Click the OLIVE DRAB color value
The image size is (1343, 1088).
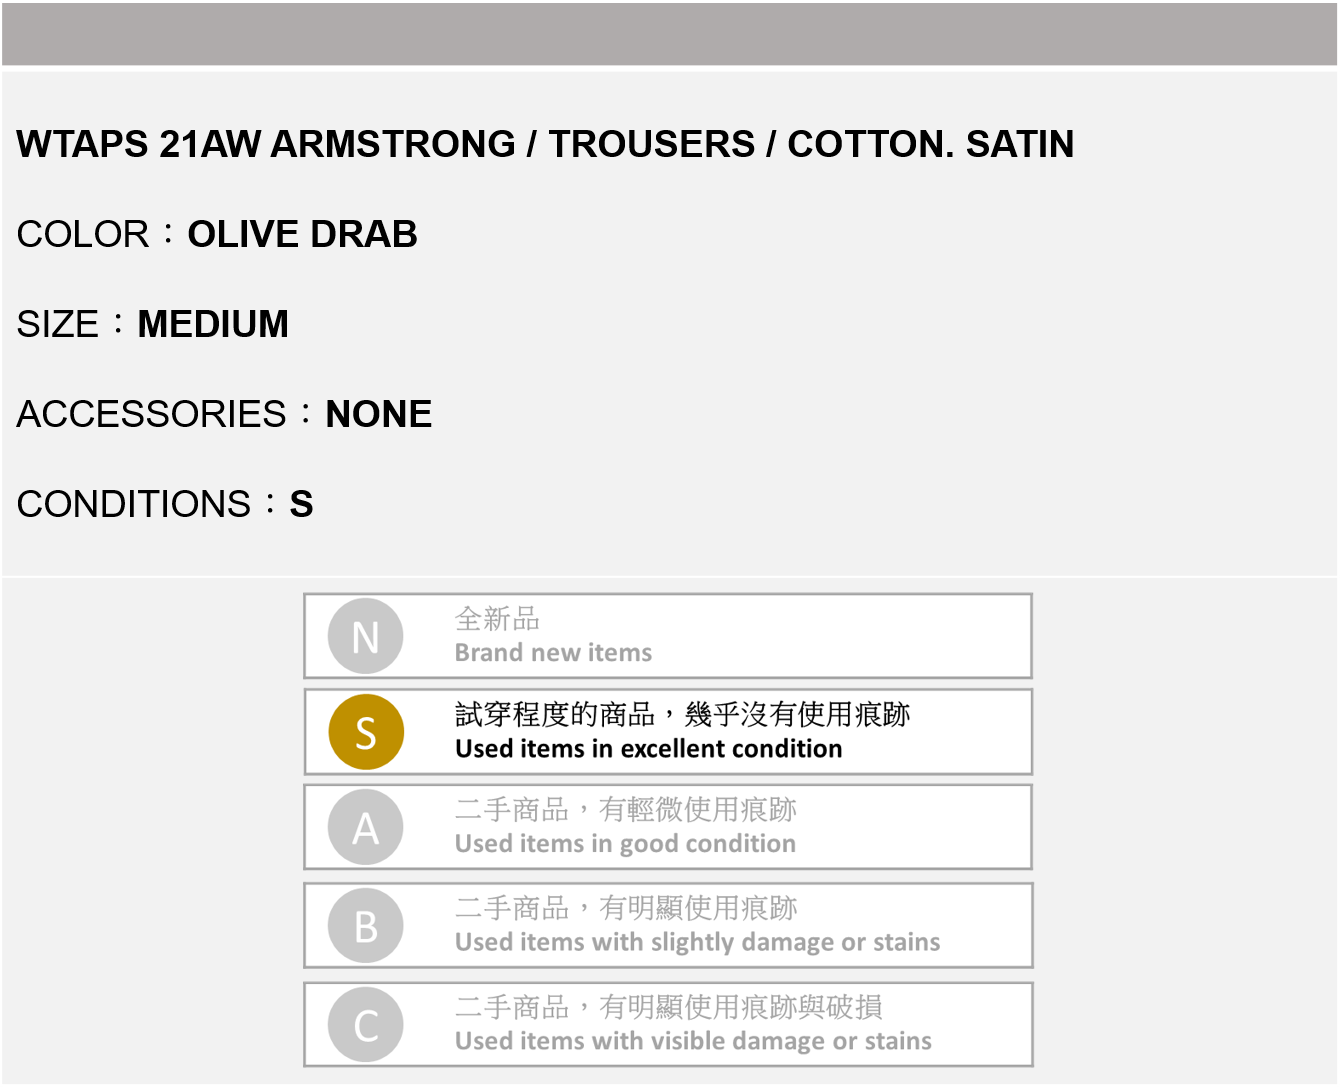pyautogui.click(x=302, y=234)
